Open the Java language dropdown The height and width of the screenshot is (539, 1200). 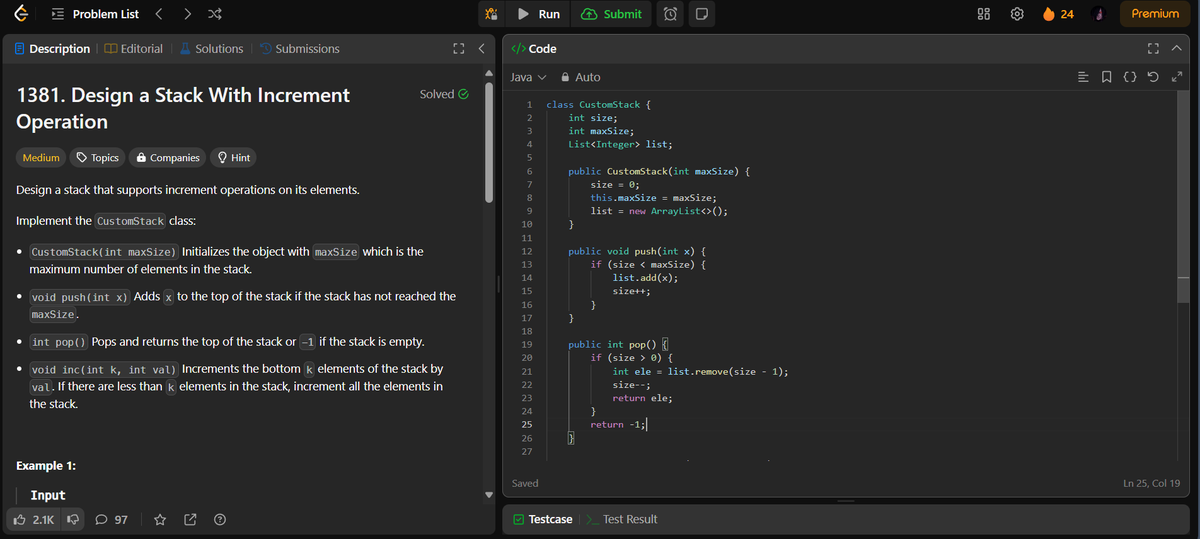[529, 77]
